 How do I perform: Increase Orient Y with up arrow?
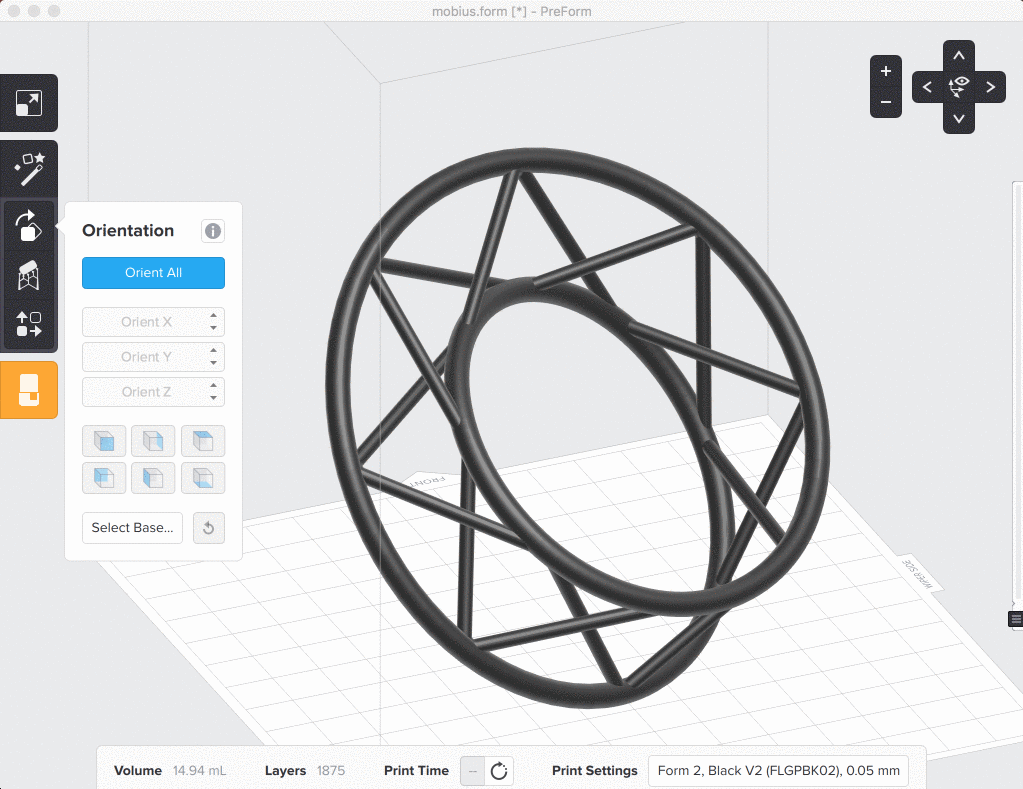tap(213, 351)
